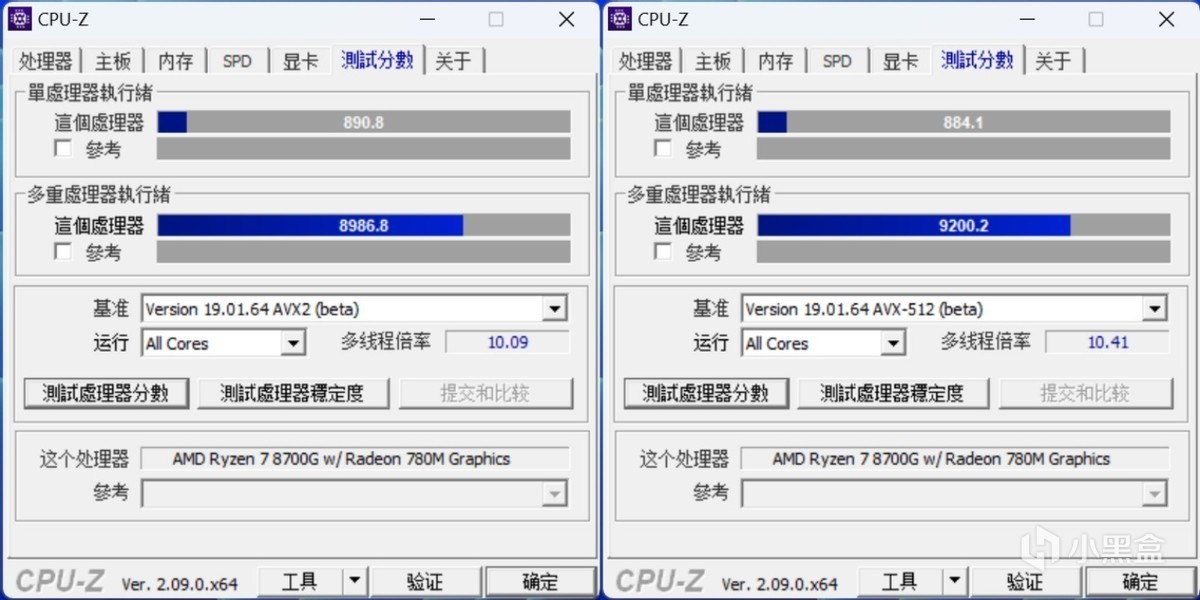This screenshot has width=1200, height=600.
Task: Expand AVX2 benchmark version dropdown in left window
Action: [555, 309]
